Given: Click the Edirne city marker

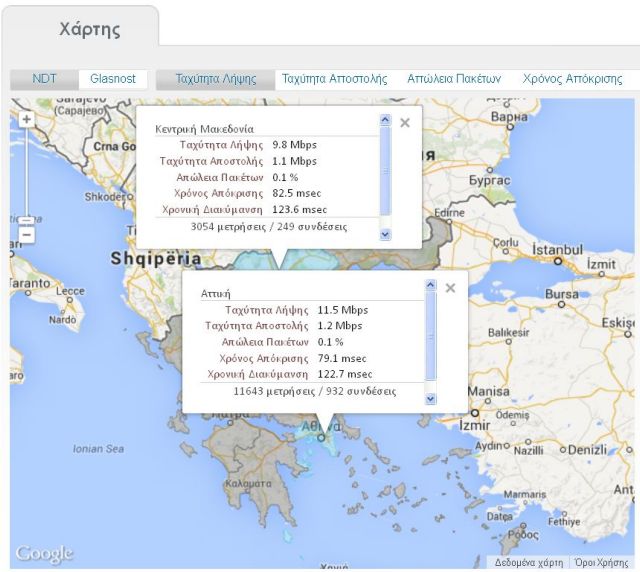Looking at the screenshot, I should coord(449,222).
